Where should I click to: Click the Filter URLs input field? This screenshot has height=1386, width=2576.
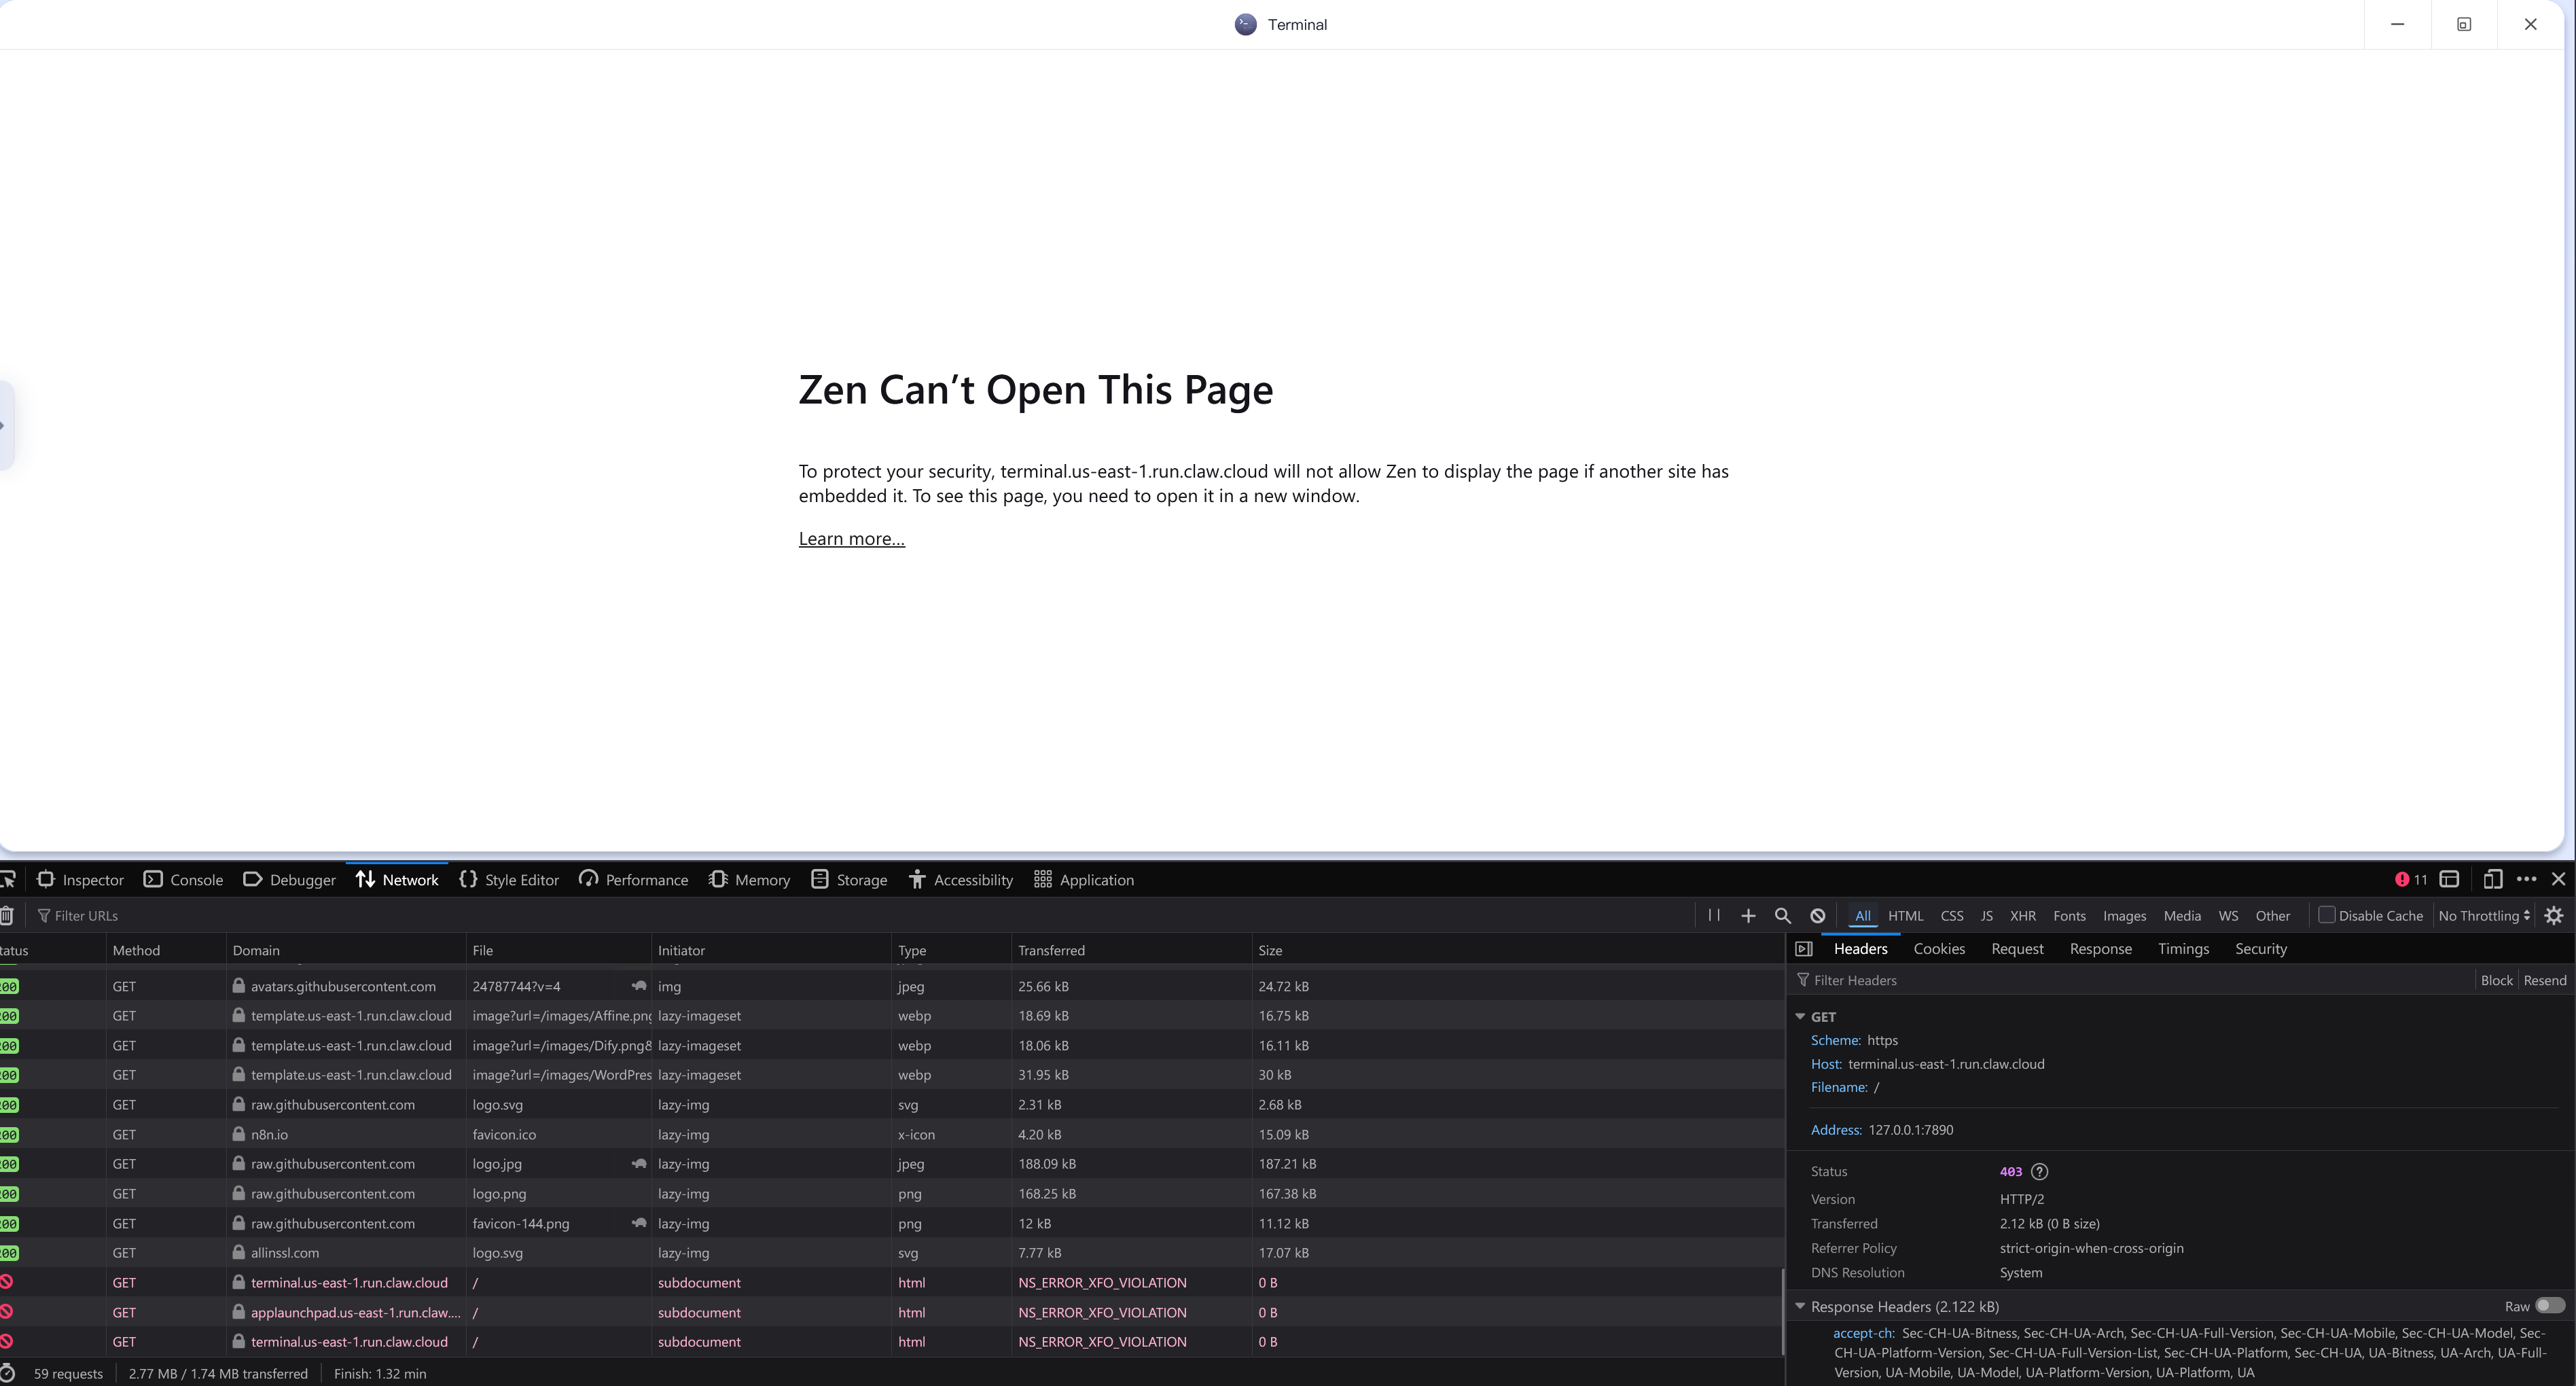[860, 915]
